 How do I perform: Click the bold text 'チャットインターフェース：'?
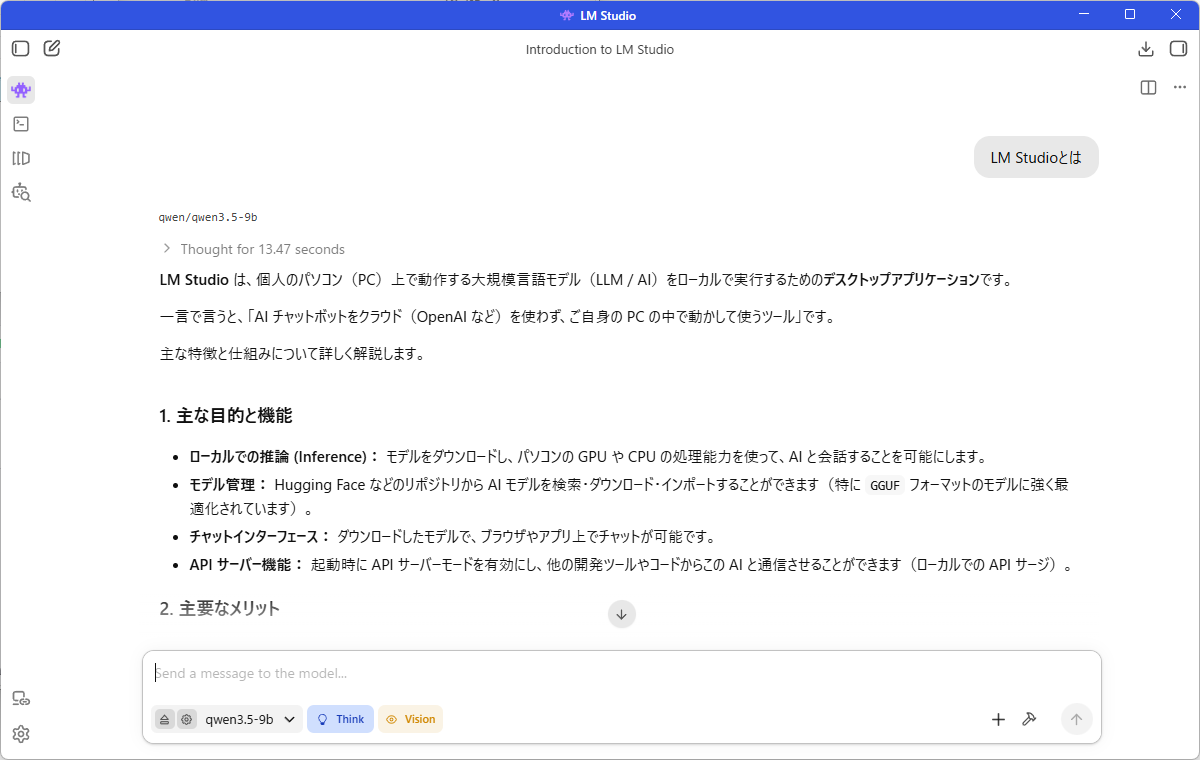tap(260, 537)
